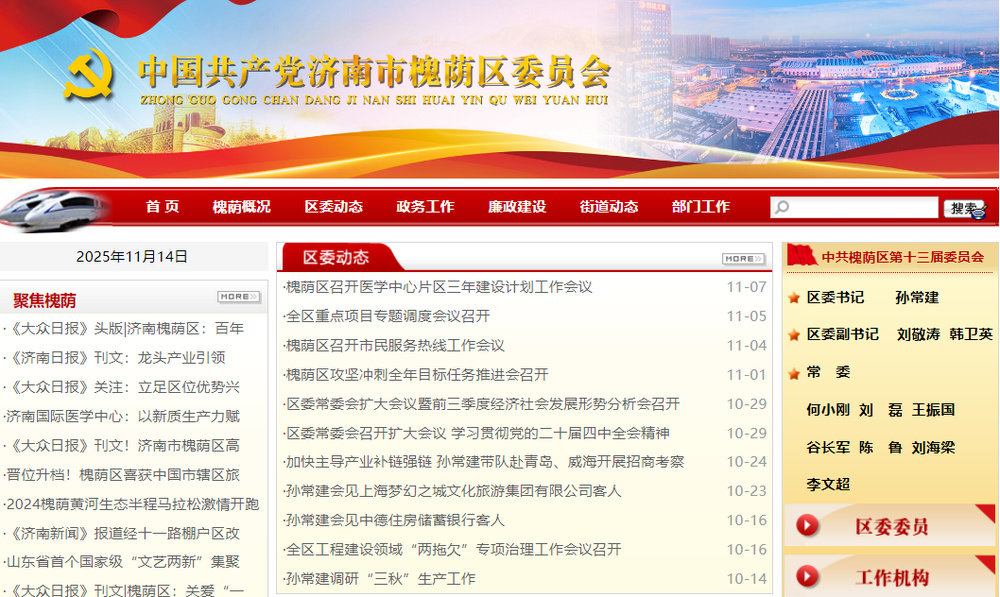The height and width of the screenshot is (597, 1000).
Task: Open the 街道动态 menu item
Action: [608, 207]
